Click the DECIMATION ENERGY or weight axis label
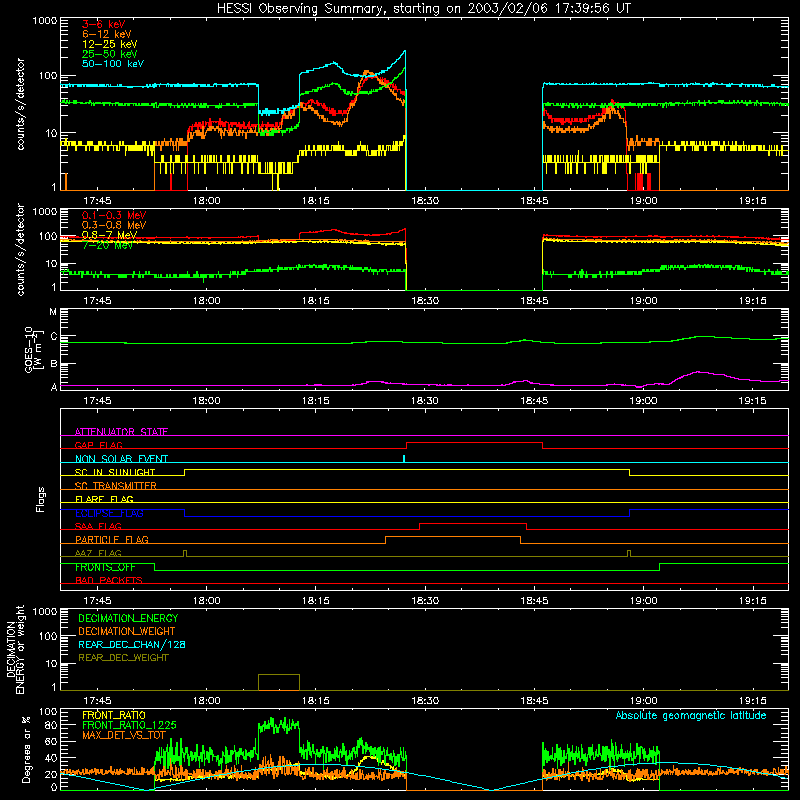Image resolution: width=800 pixels, height=800 pixels. 15,649
